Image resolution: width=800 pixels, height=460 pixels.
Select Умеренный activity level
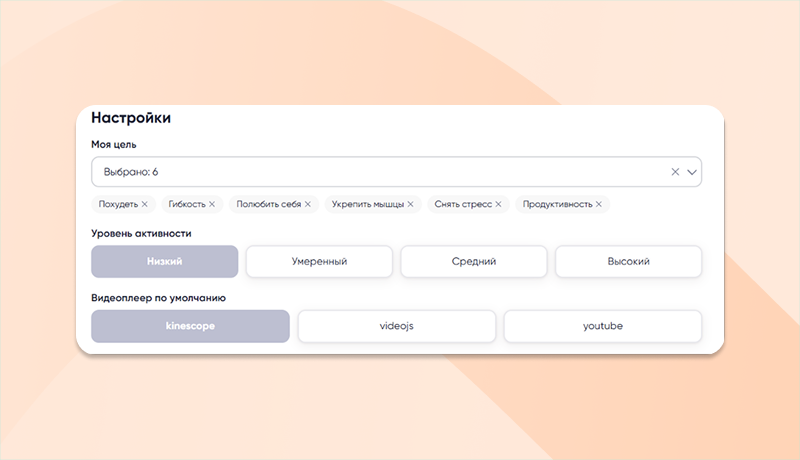click(319, 262)
